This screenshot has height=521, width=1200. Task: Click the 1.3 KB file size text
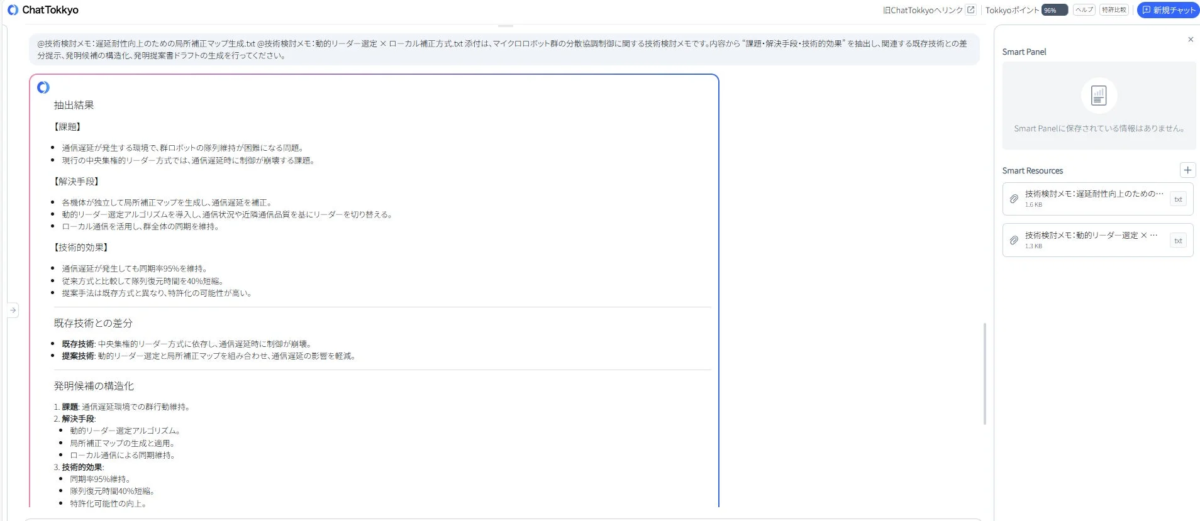tap(1033, 245)
